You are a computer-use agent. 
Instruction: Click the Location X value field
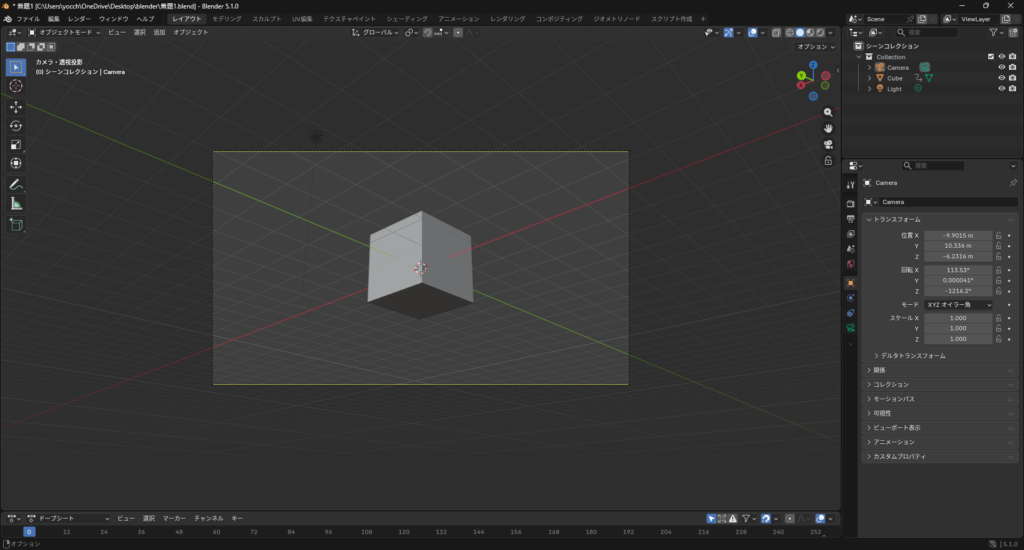(956, 235)
